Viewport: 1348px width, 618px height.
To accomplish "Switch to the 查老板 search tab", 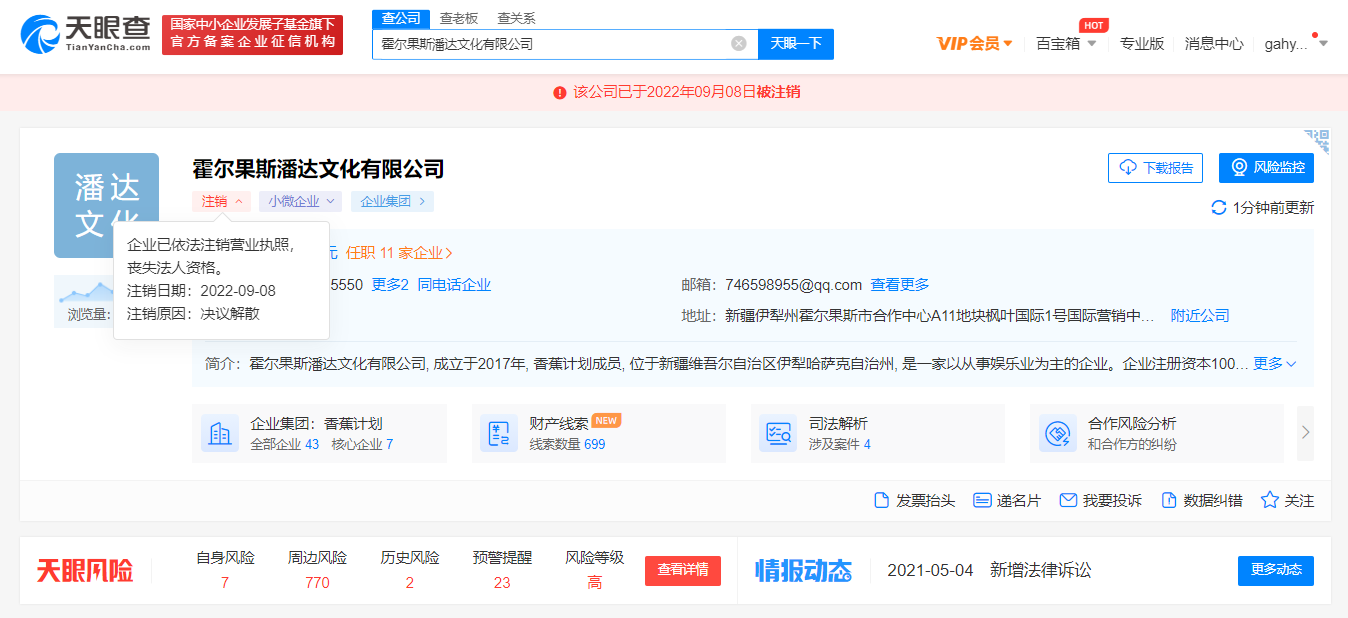I will (459, 18).
